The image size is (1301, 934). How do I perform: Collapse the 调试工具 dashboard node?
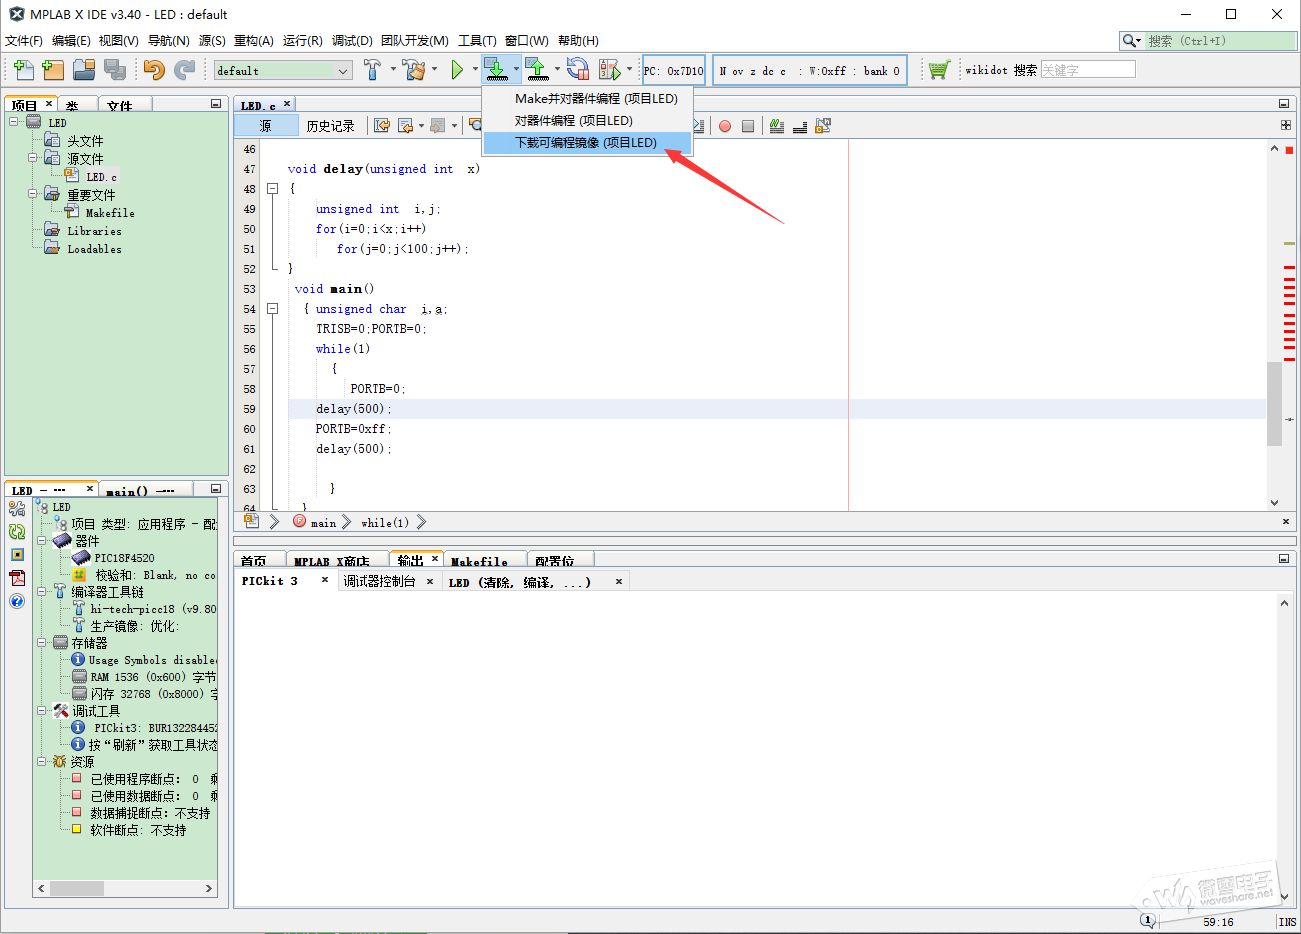[42, 711]
